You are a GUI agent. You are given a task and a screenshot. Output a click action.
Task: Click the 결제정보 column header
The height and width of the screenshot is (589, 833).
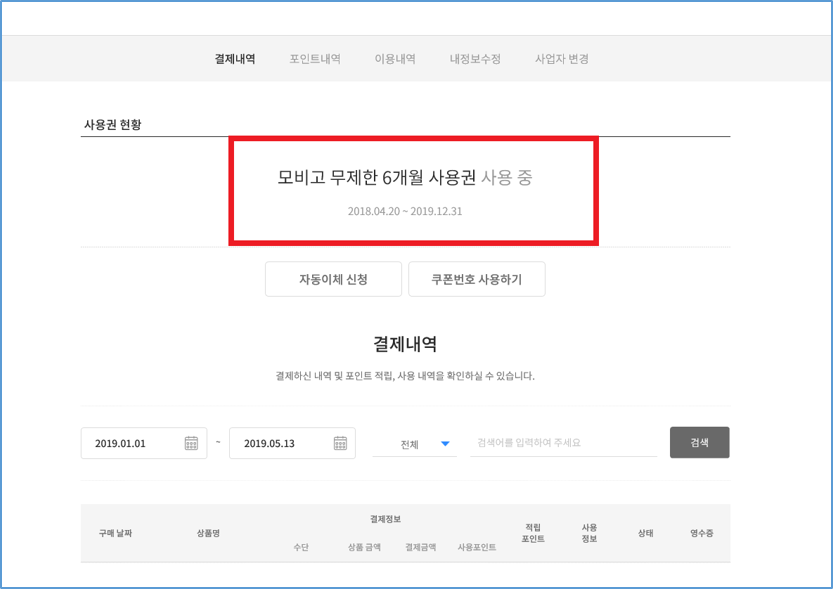(386, 519)
